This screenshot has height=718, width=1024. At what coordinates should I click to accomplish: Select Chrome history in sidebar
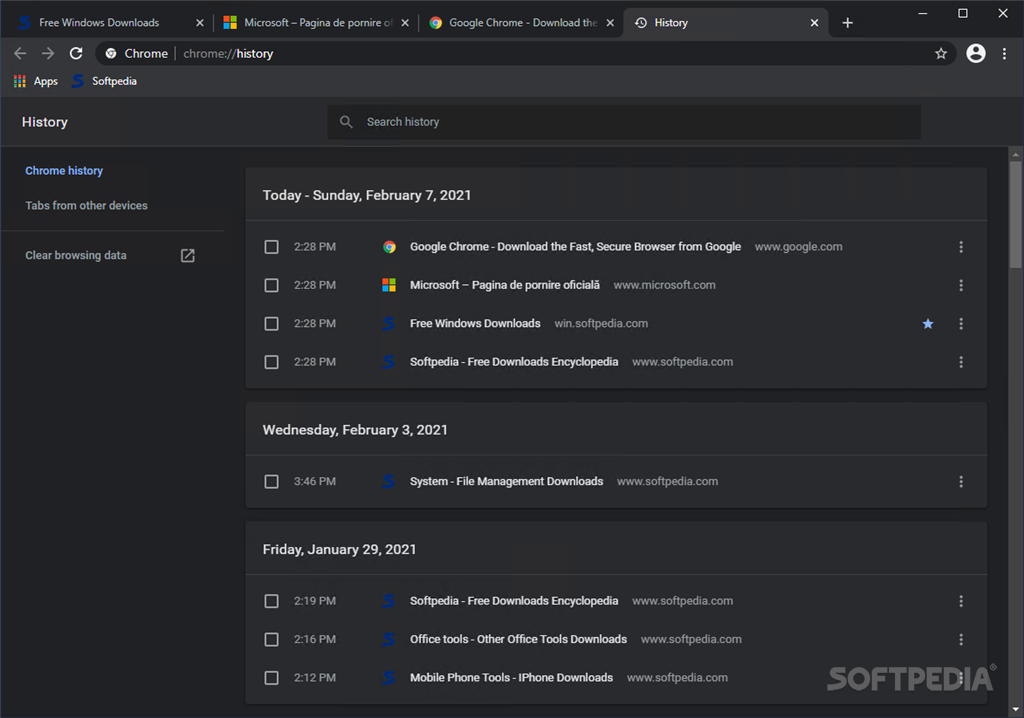64,171
